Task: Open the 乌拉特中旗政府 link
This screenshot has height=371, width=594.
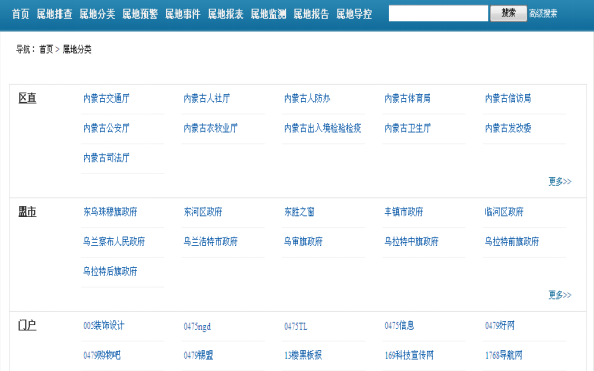Action: [x=411, y=241]
